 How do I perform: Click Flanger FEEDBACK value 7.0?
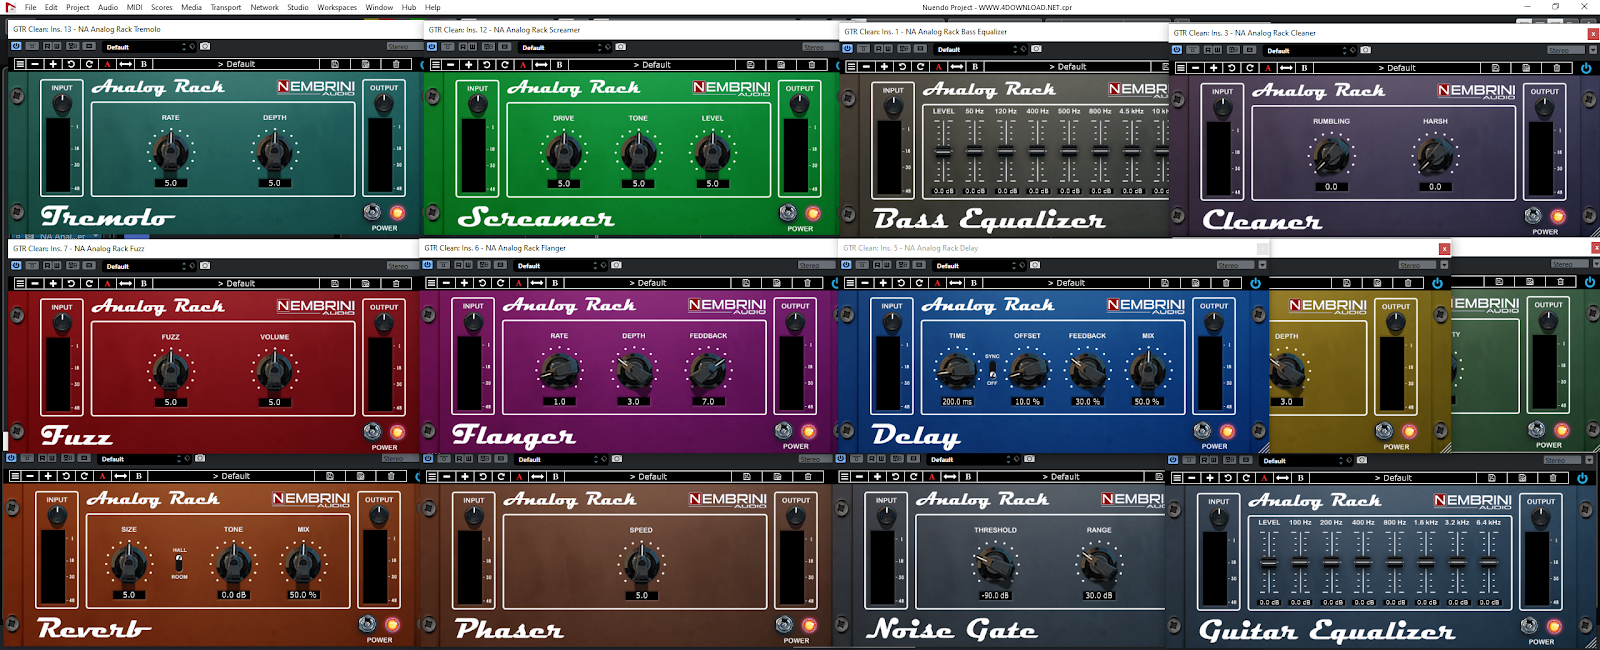[x=708, y=401]
